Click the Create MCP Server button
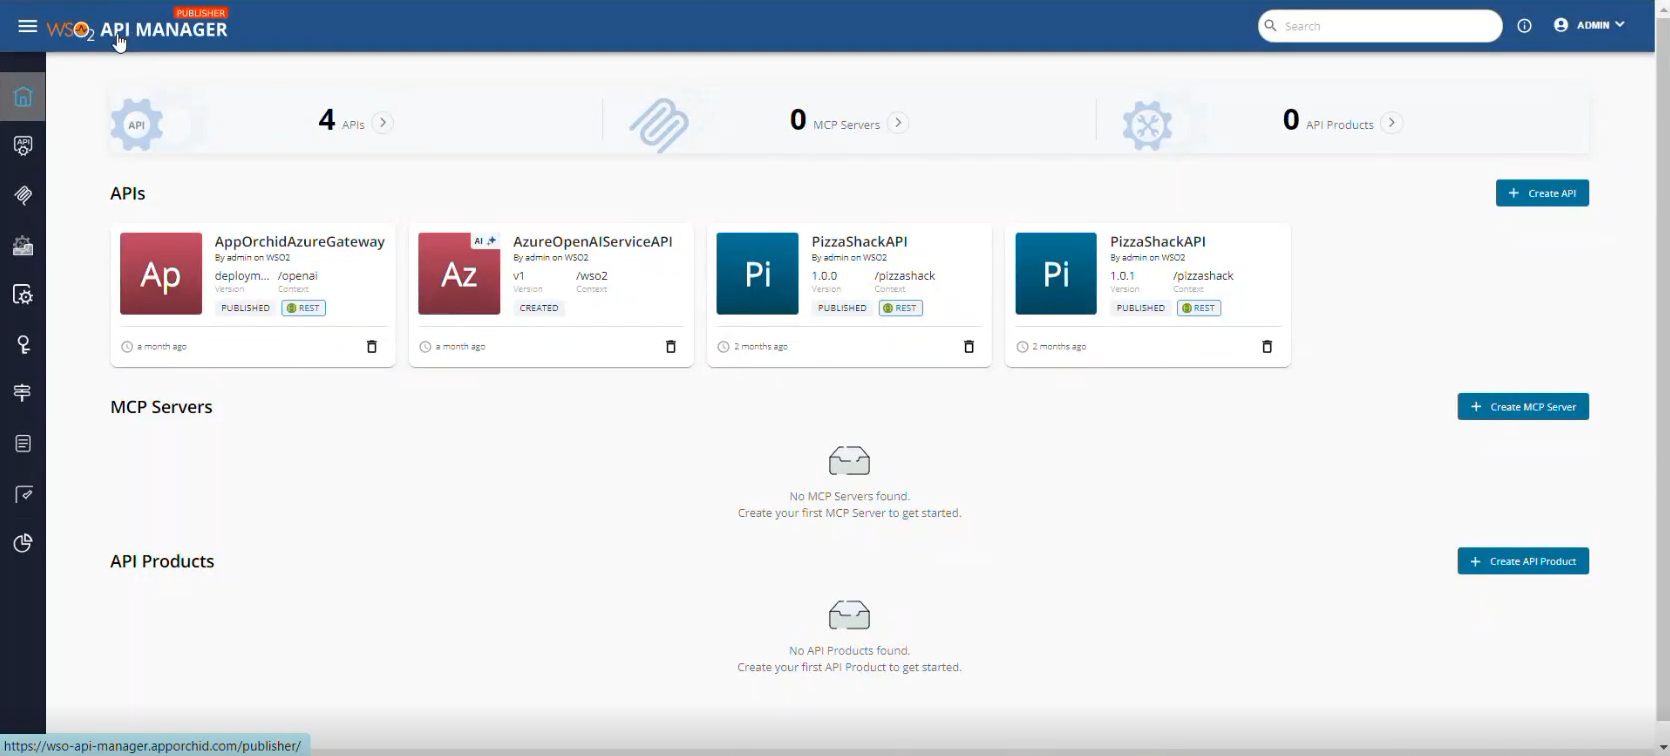 coord(1523,407)
